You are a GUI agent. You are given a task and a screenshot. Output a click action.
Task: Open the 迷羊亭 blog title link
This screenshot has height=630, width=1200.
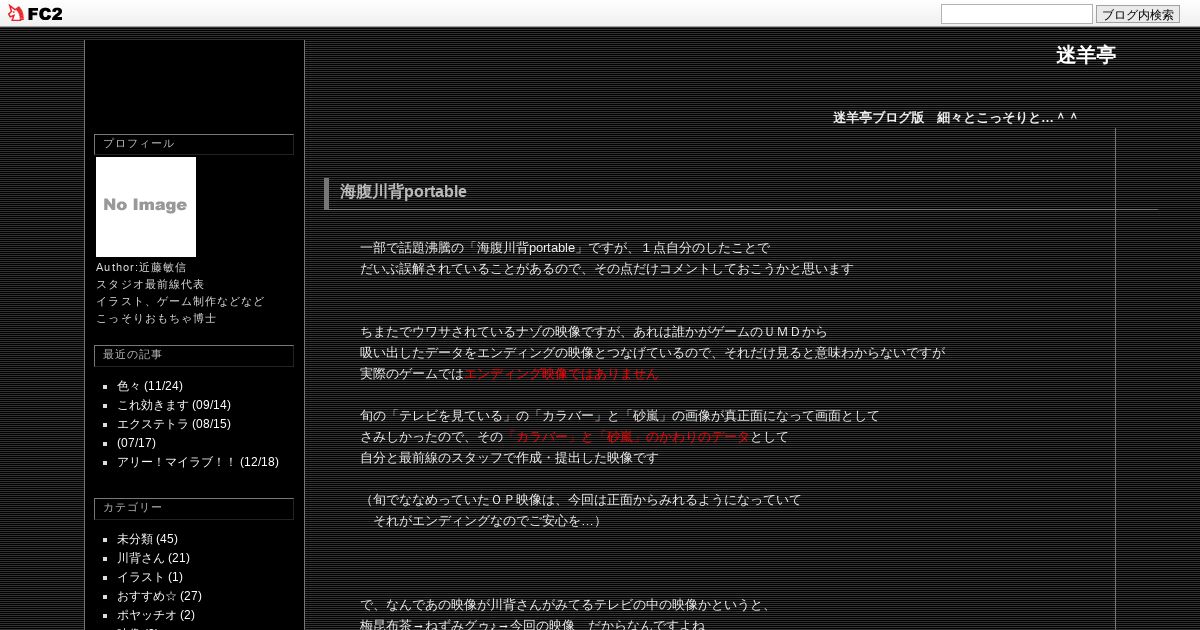[1086, 55]
